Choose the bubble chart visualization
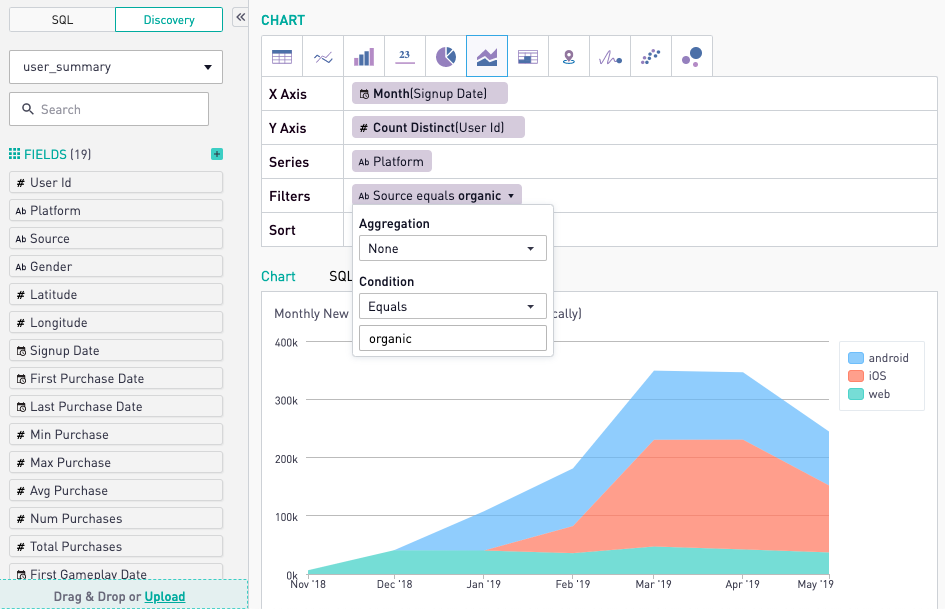 click(x=691, y=56)
